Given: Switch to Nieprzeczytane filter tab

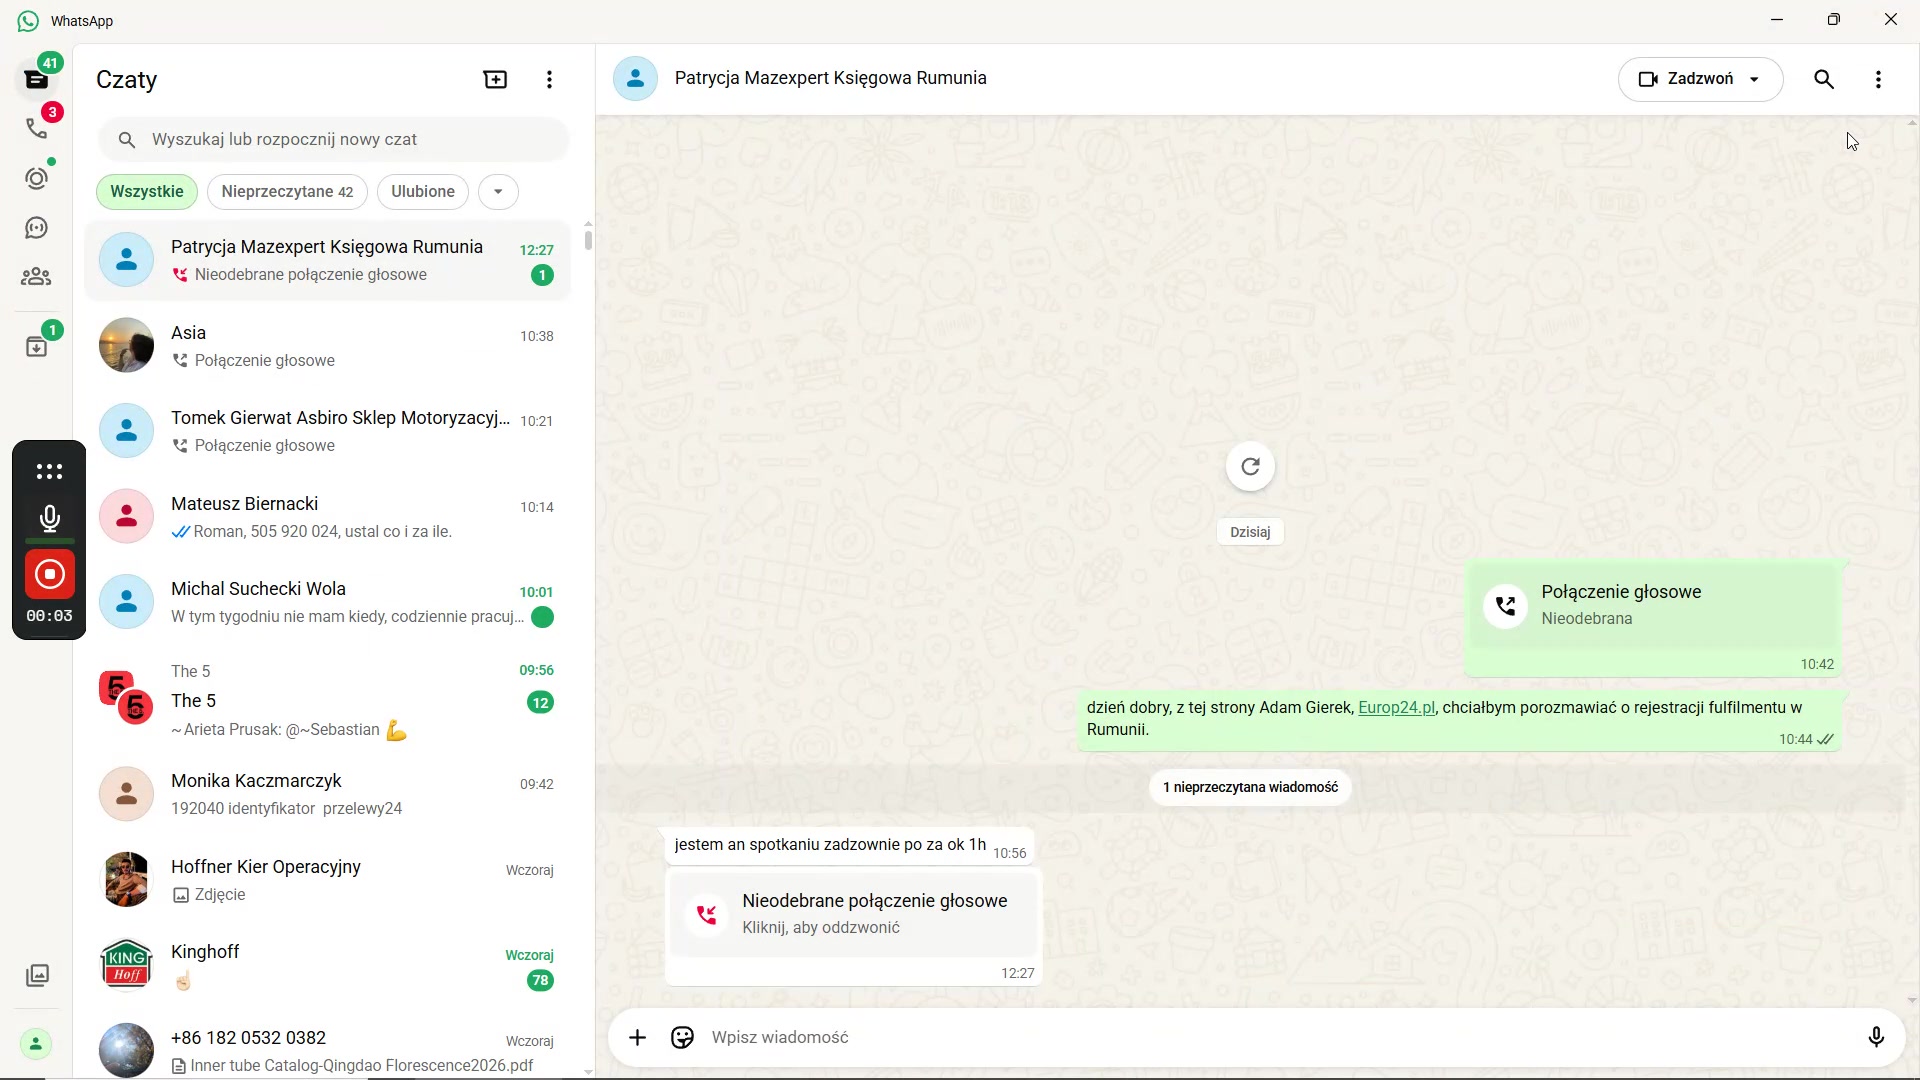Looking at the screenshot, I should pos(287,192).
